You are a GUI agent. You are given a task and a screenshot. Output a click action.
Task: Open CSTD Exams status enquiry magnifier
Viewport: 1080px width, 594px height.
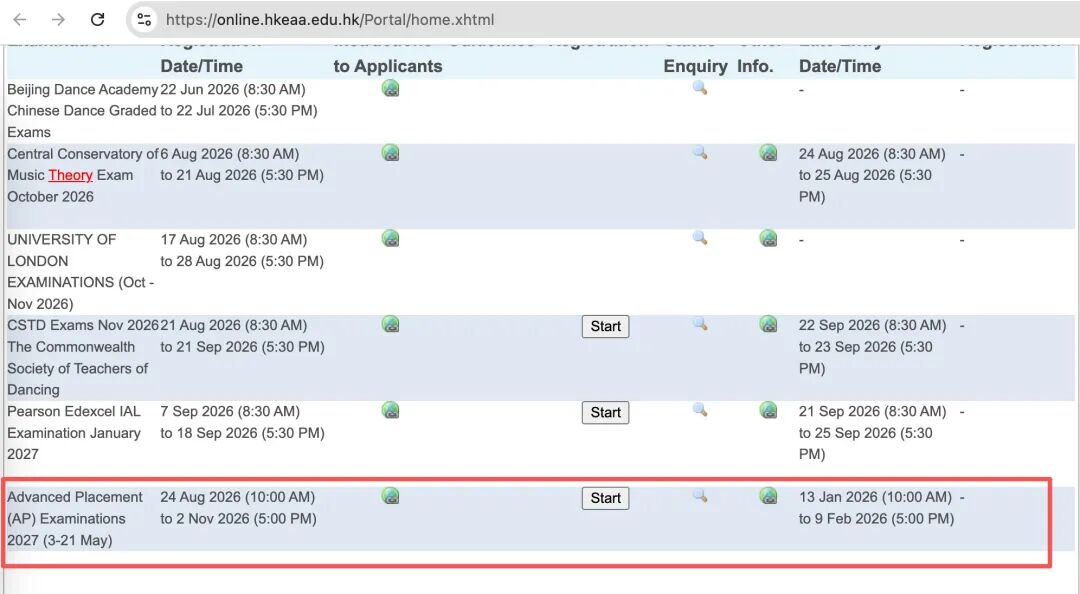coord(700,323)
